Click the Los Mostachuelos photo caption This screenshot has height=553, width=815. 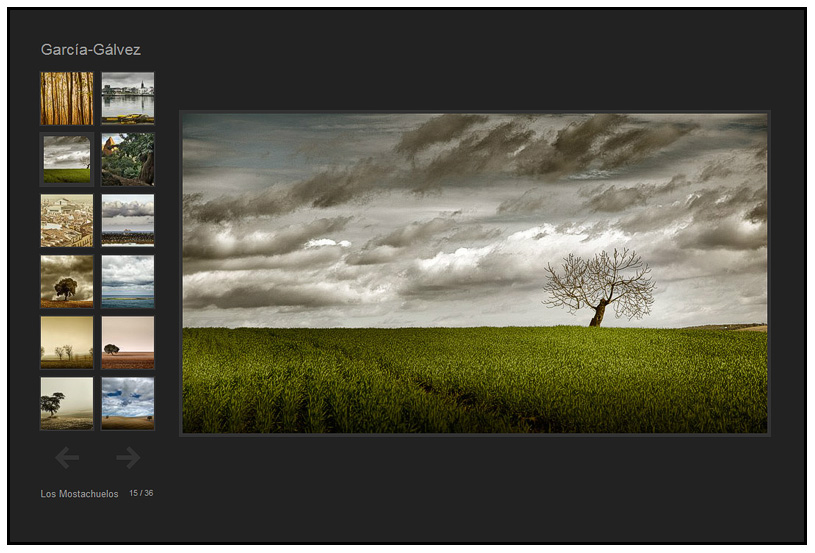(80, 494)
